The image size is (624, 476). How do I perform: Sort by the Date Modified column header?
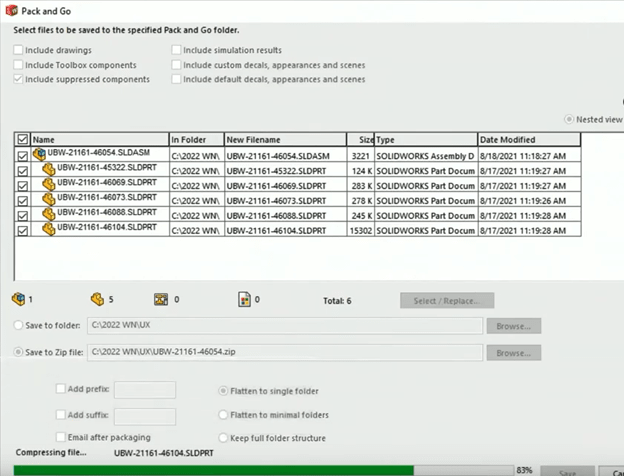pyautogui.click(x=529, y=139)
